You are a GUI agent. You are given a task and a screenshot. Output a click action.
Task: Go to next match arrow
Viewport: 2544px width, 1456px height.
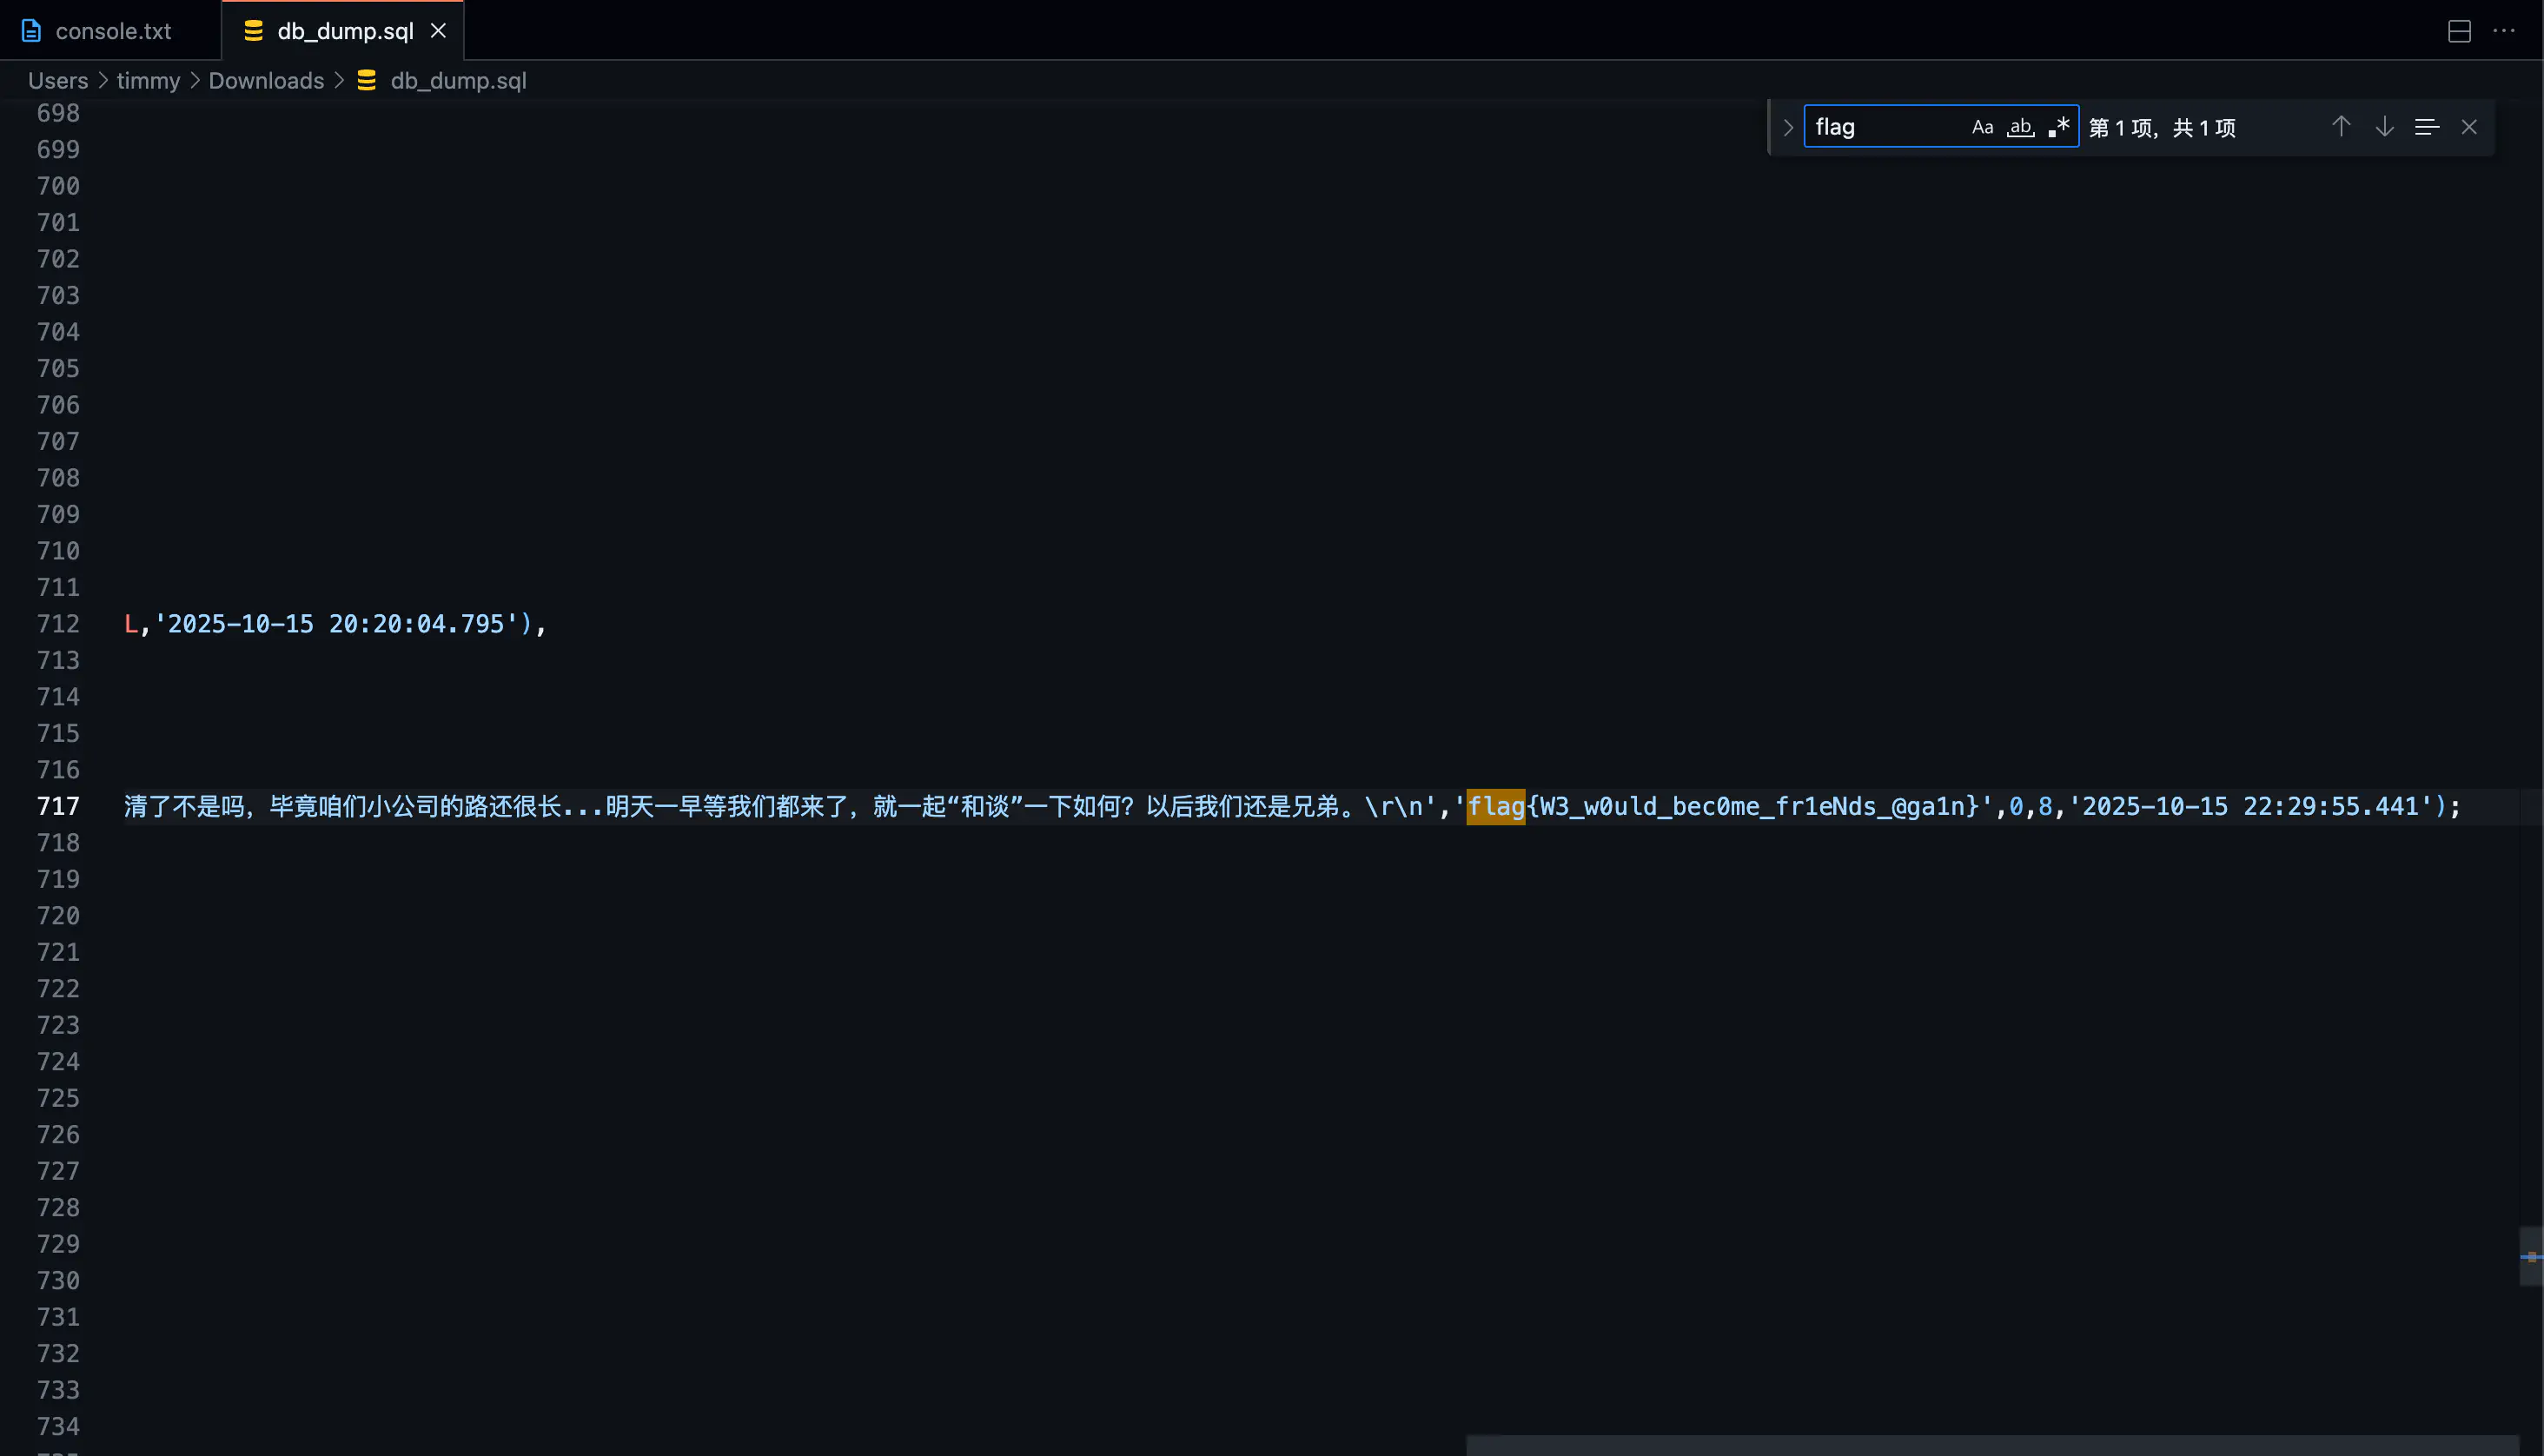[2384, 127]
